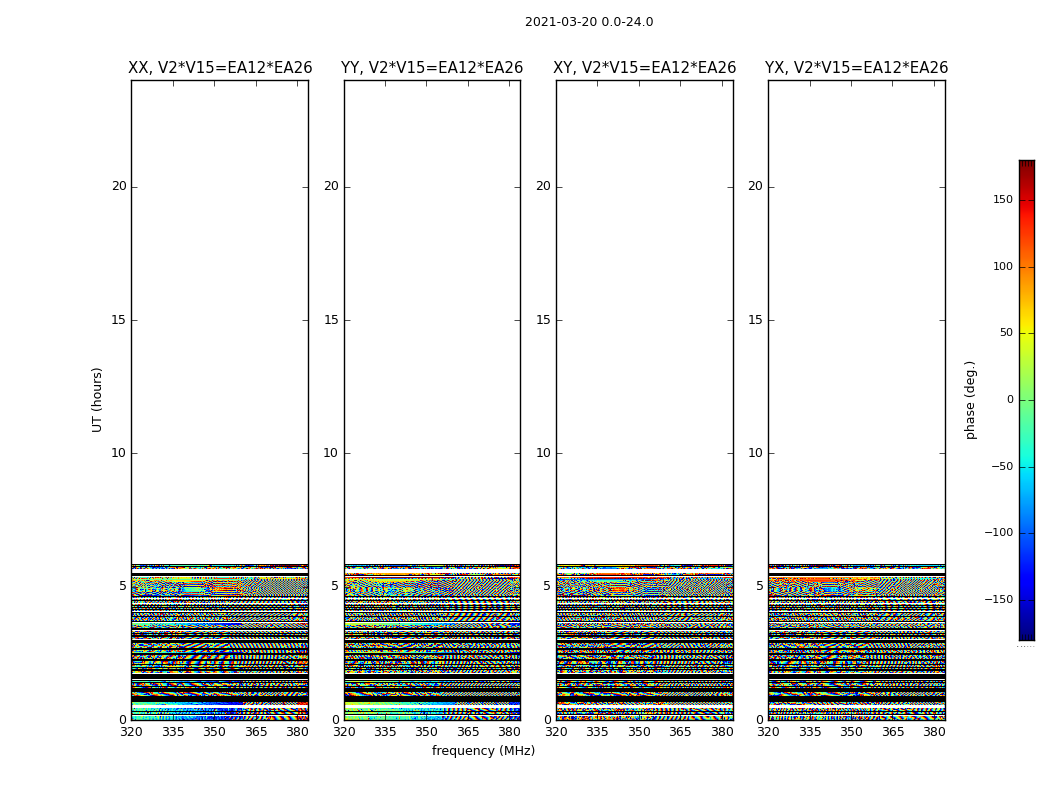Click the 150 tick label on the colorbar
This screenshot has width=1050, height=800.
click(x=1000, y=200)
